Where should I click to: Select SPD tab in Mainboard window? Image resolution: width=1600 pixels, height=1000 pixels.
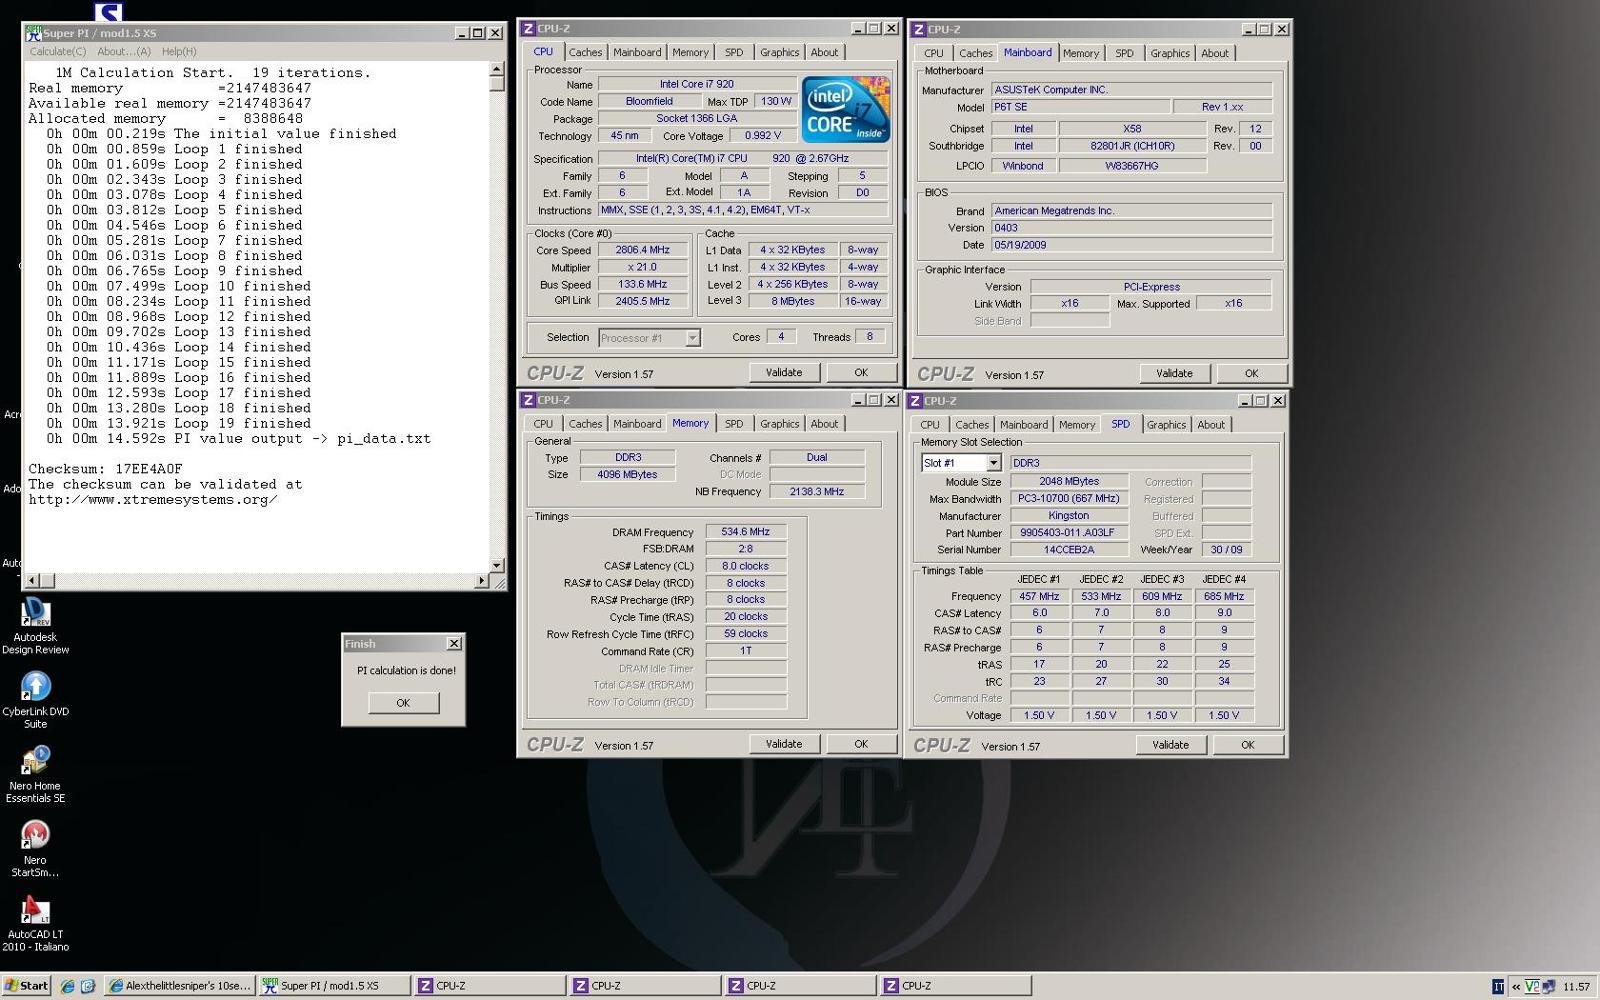(1124, 54)
